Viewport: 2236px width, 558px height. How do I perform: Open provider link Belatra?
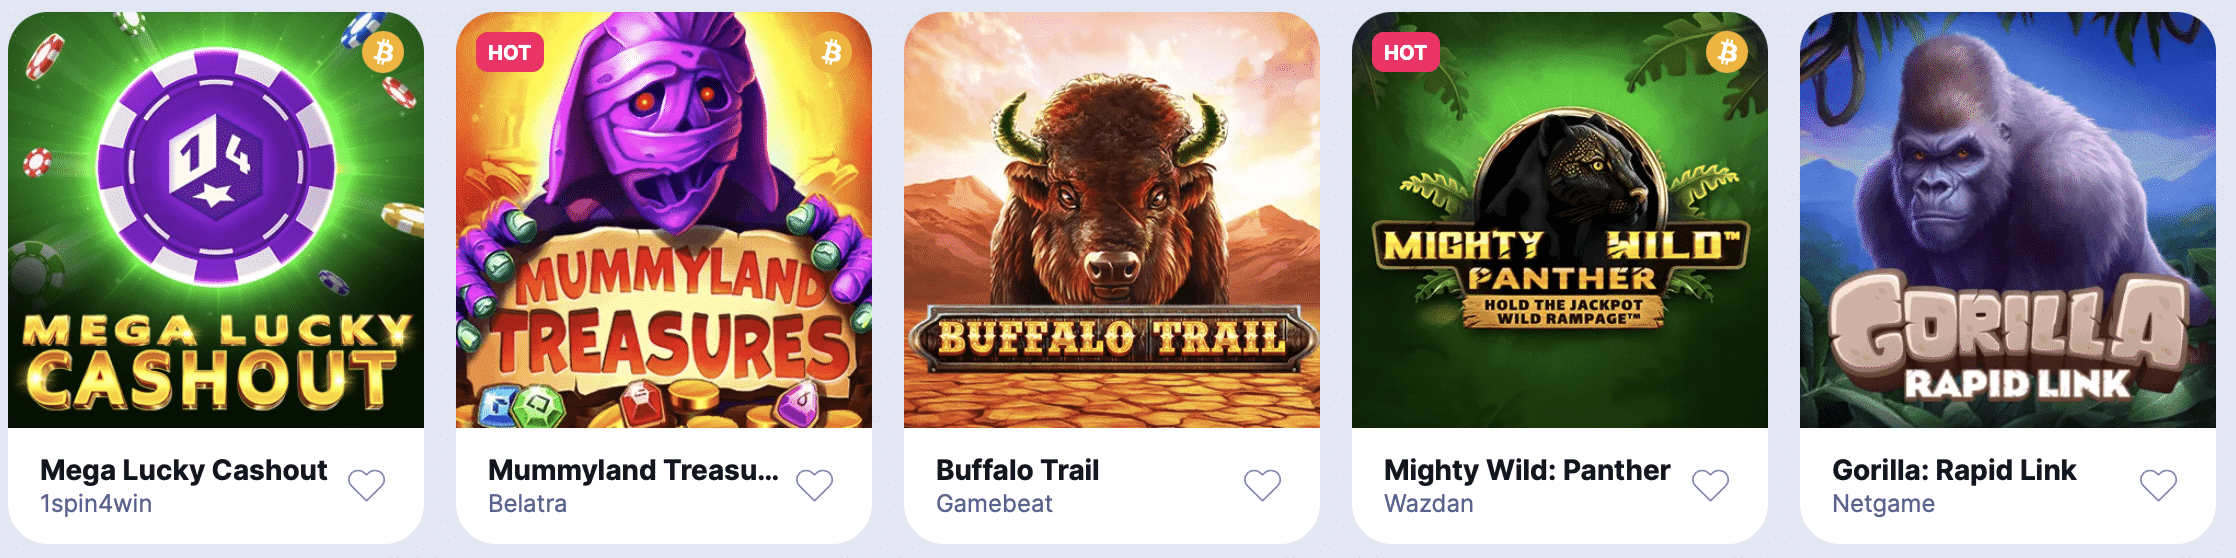[527, 504]
